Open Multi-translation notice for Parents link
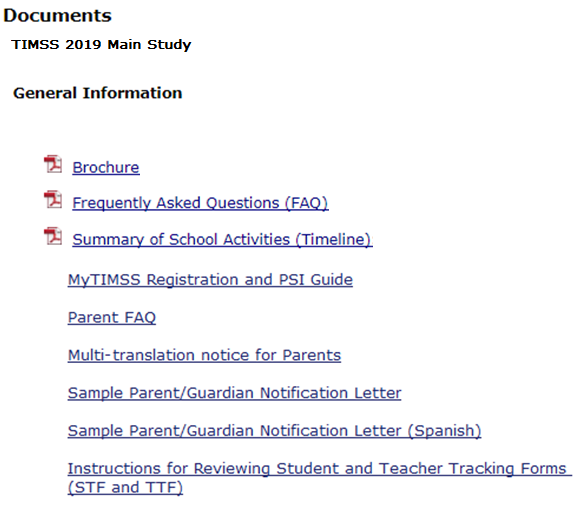The width and height of the screenshot is (586, 505). 204,355
